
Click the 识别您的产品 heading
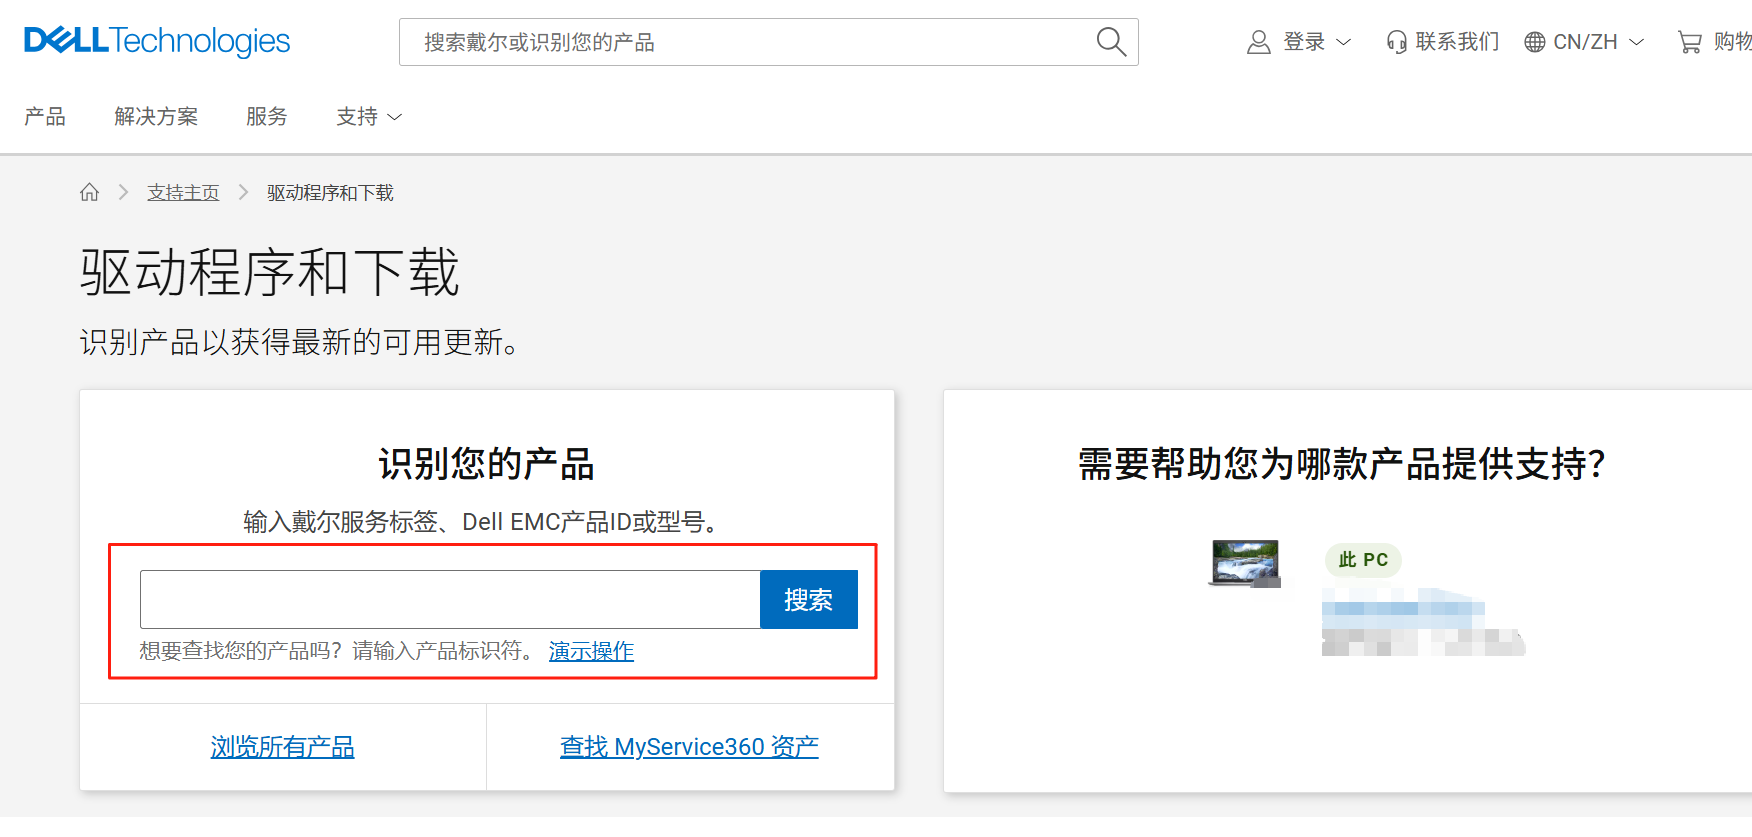486,464
